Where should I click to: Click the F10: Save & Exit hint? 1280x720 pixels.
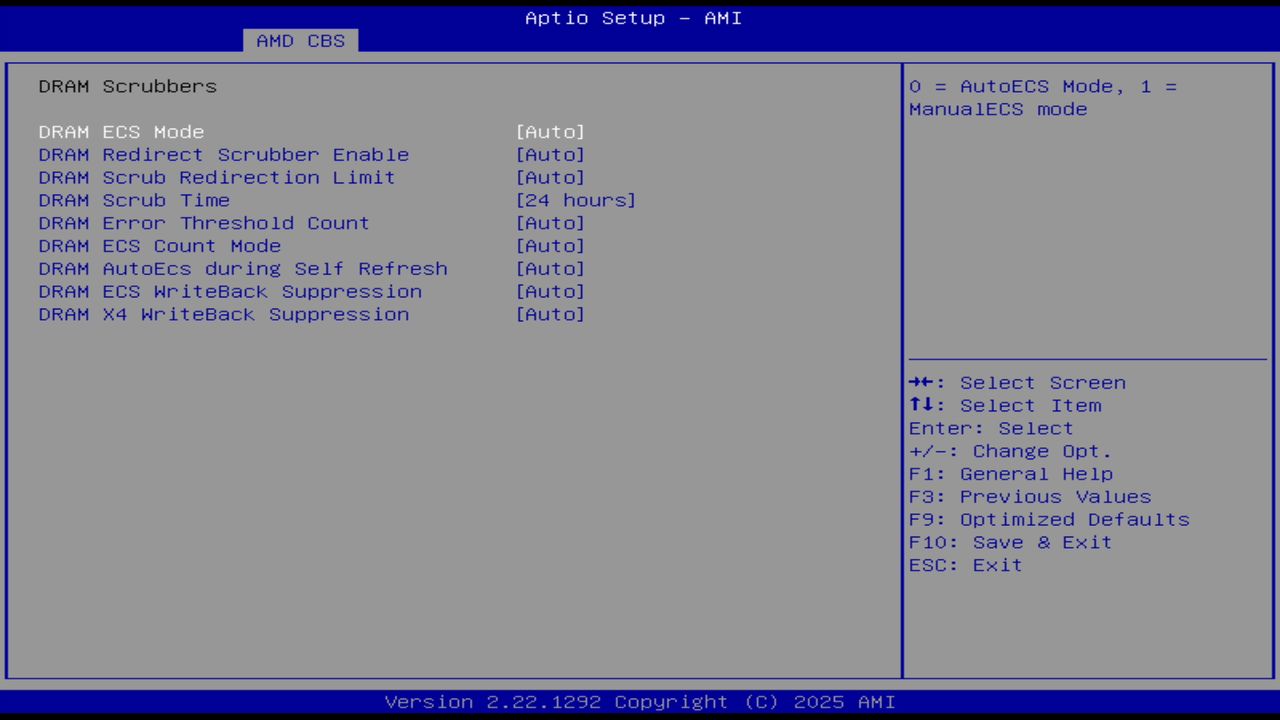(x=1010, y=542)
